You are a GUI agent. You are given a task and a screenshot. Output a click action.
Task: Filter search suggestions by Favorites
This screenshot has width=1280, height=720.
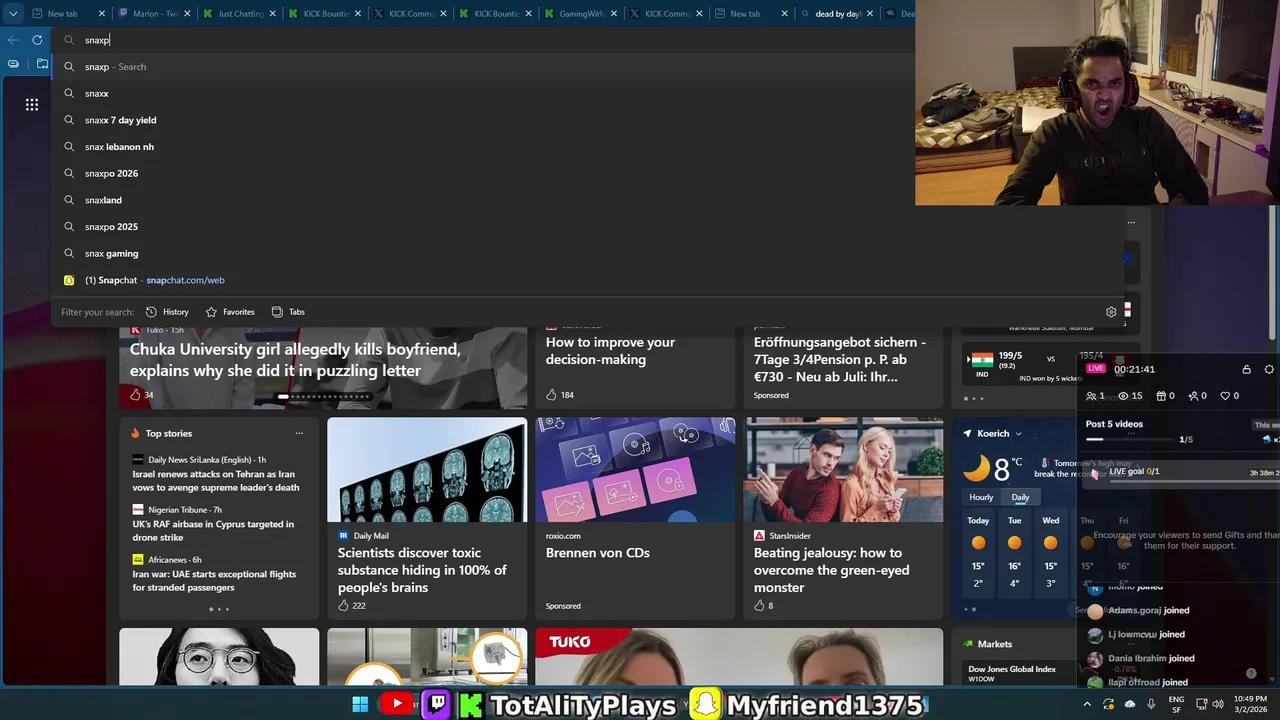coord(230,312)
